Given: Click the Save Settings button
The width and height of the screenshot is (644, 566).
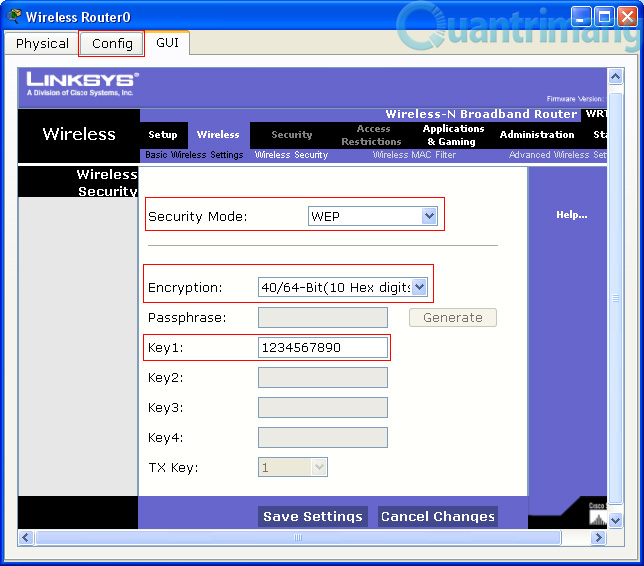Looking at the screenshot, I should [x=312, y=517].
